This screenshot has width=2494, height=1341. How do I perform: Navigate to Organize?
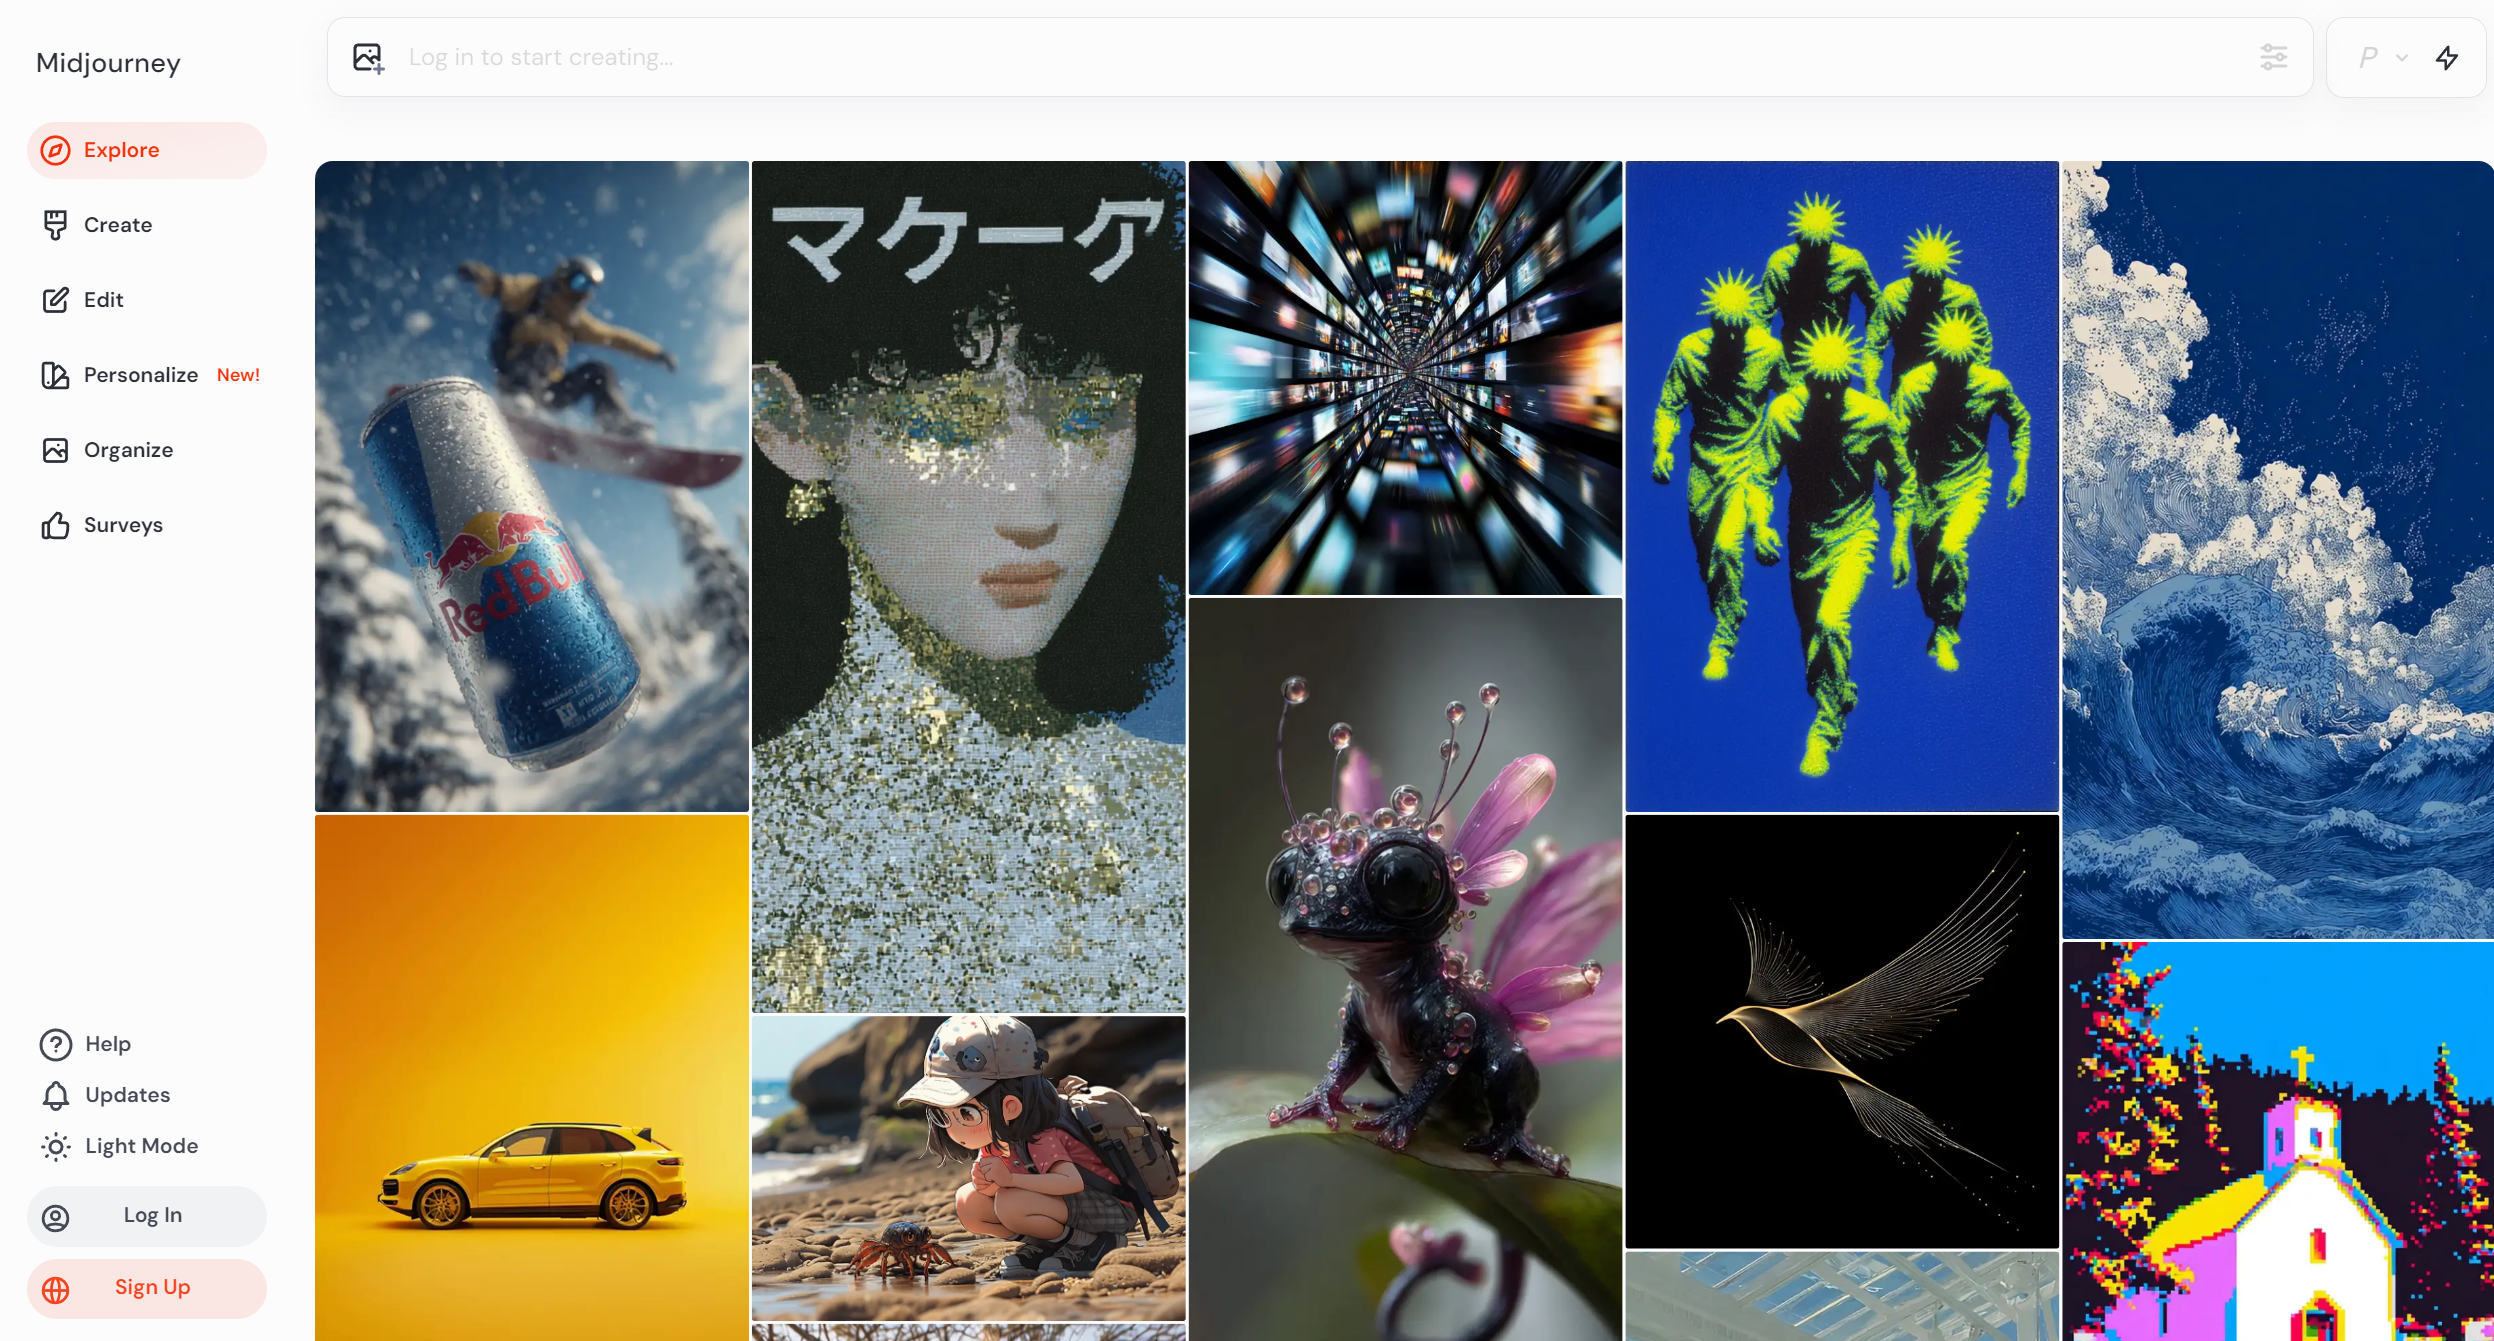coord(147,450)
